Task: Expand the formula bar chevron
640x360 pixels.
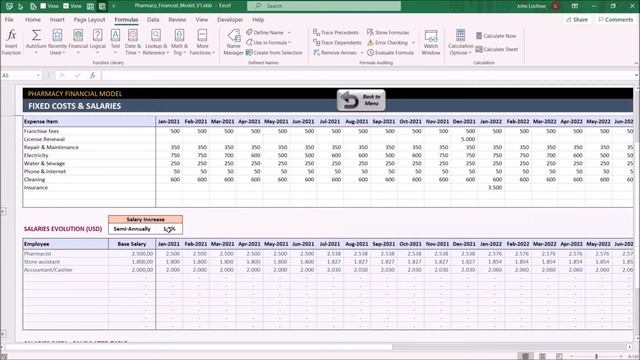Action: pos(636,76)
